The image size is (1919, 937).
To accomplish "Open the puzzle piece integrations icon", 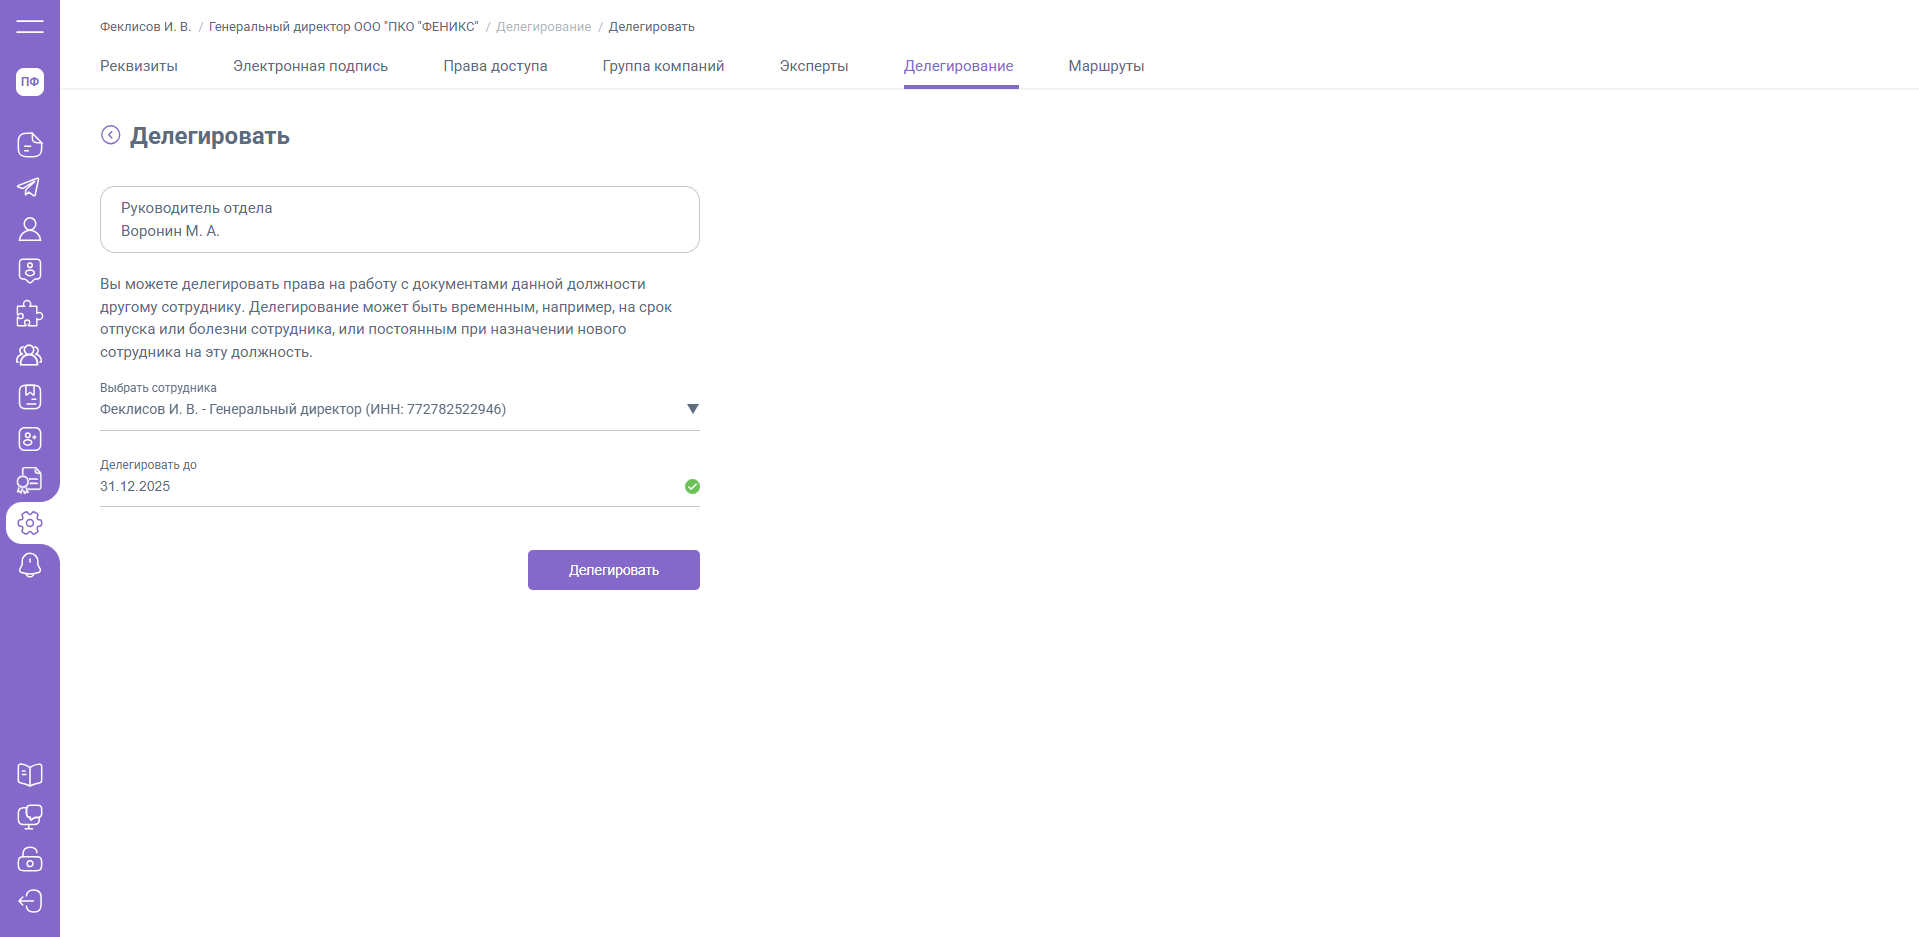I will tap(30, 314).
